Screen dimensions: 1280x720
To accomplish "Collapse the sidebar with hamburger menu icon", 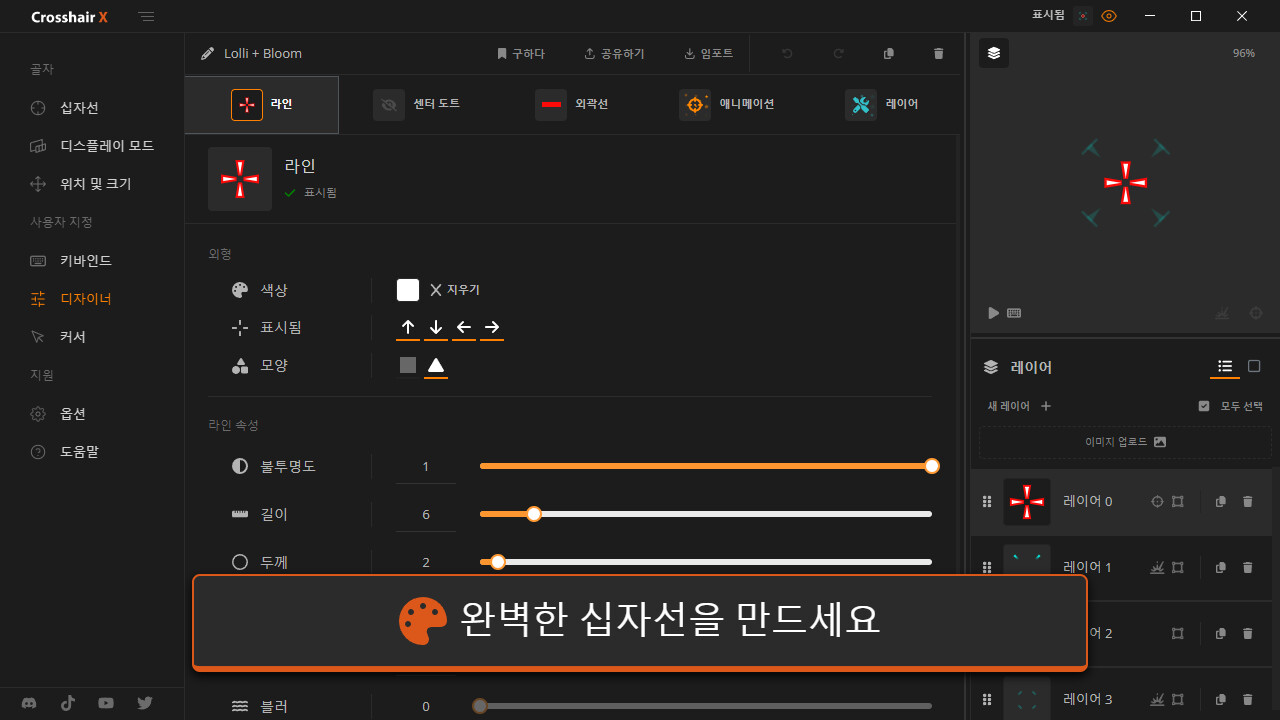I will 147,17.
